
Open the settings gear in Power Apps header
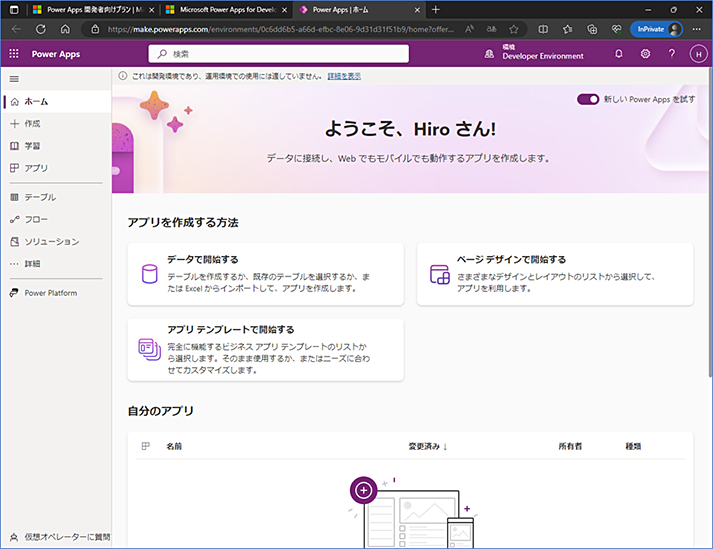point(645,54)
